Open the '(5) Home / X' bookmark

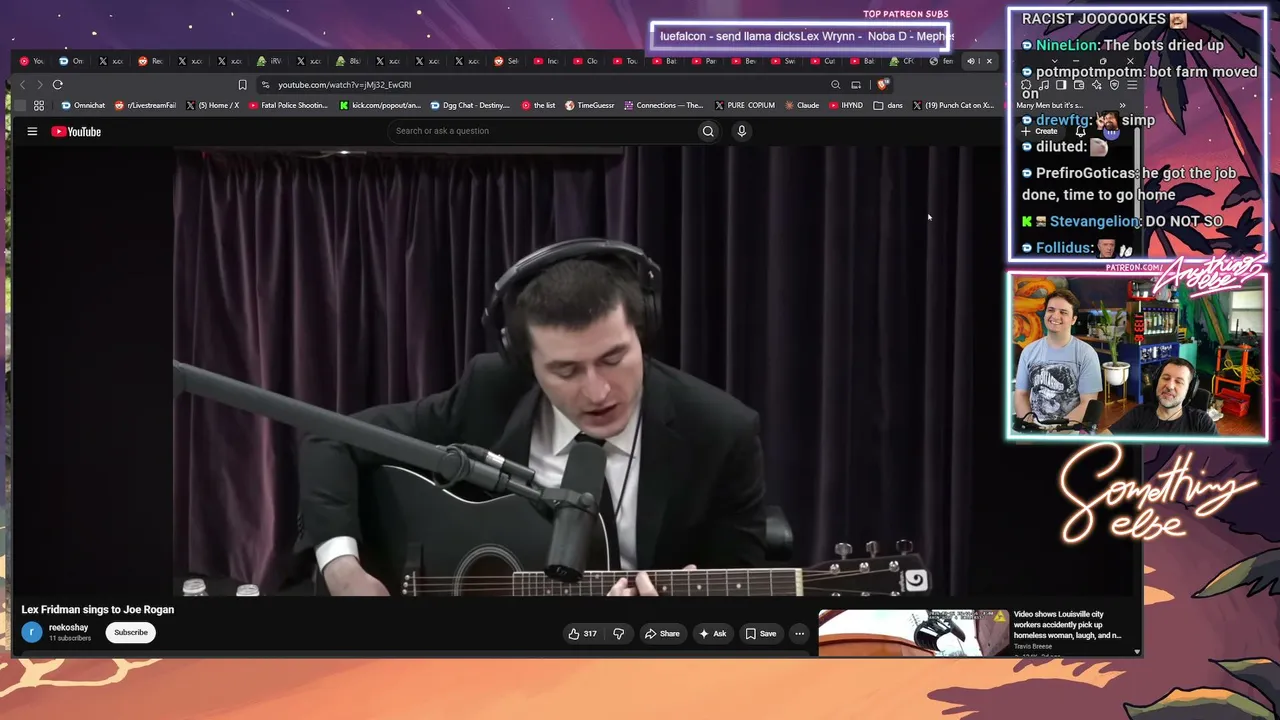[x=212, y=105]
